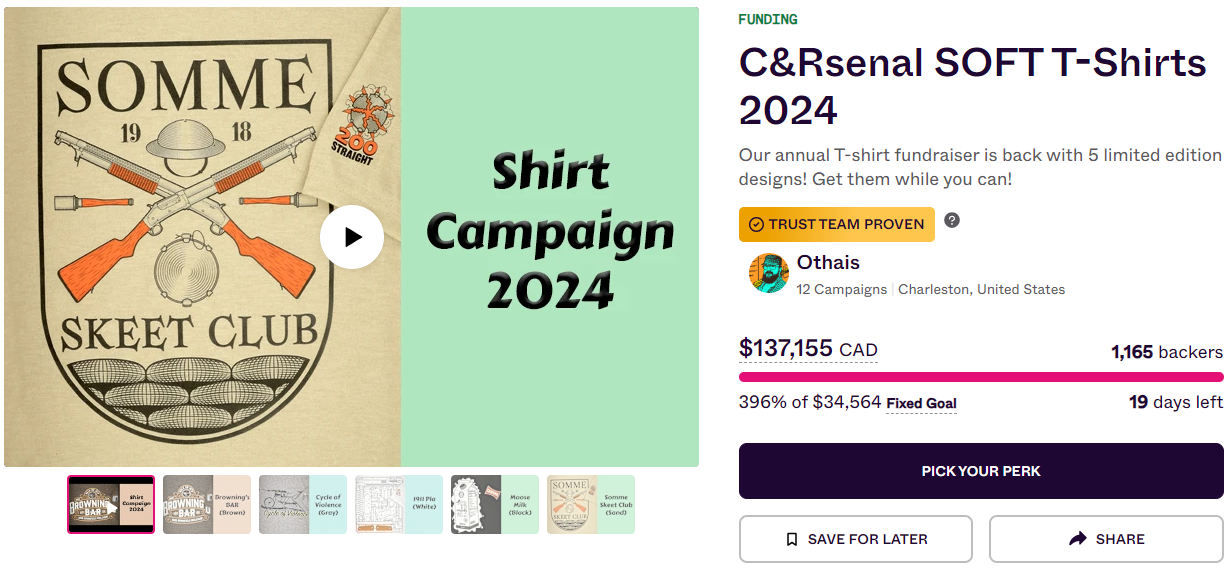Click the pink funding progress bar
The height and width of the screenshot is (577, 1226).
click(980, 377)
